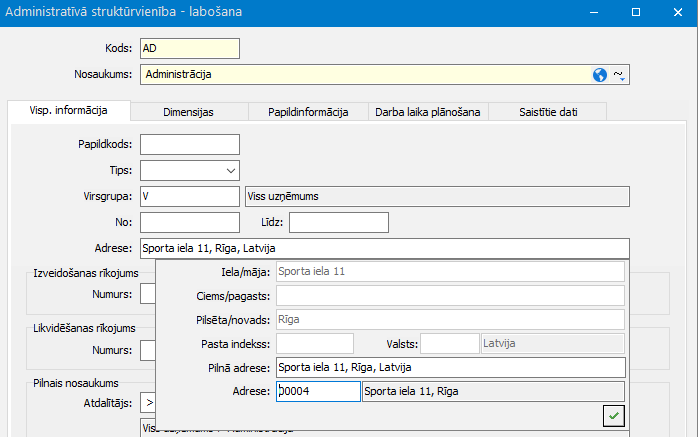Click the Kods input field
The width and height of the screenshot is (698, 437).
(190, 48)
